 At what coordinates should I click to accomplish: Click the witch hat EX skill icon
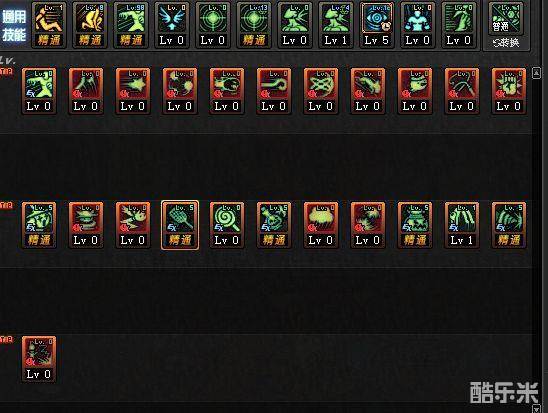click(x=39, y=225)
